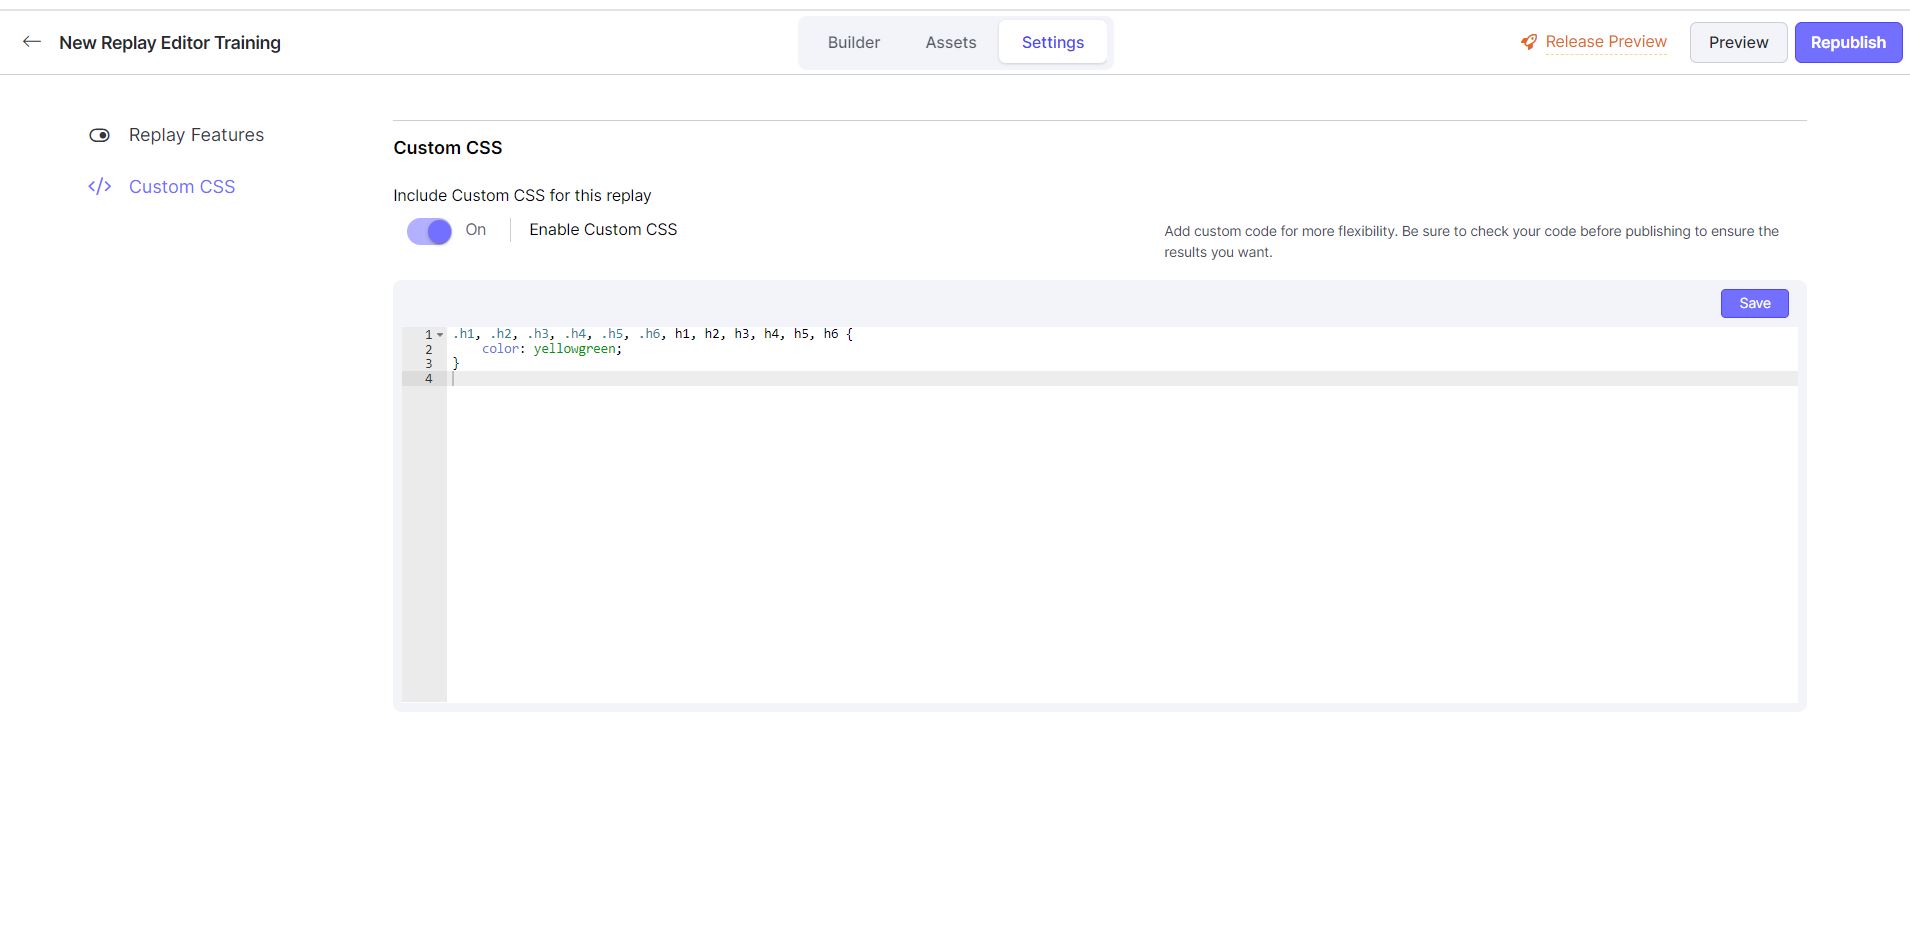
Task: Select Custom CSS in sidebar
Action: [x=182, y=187]
